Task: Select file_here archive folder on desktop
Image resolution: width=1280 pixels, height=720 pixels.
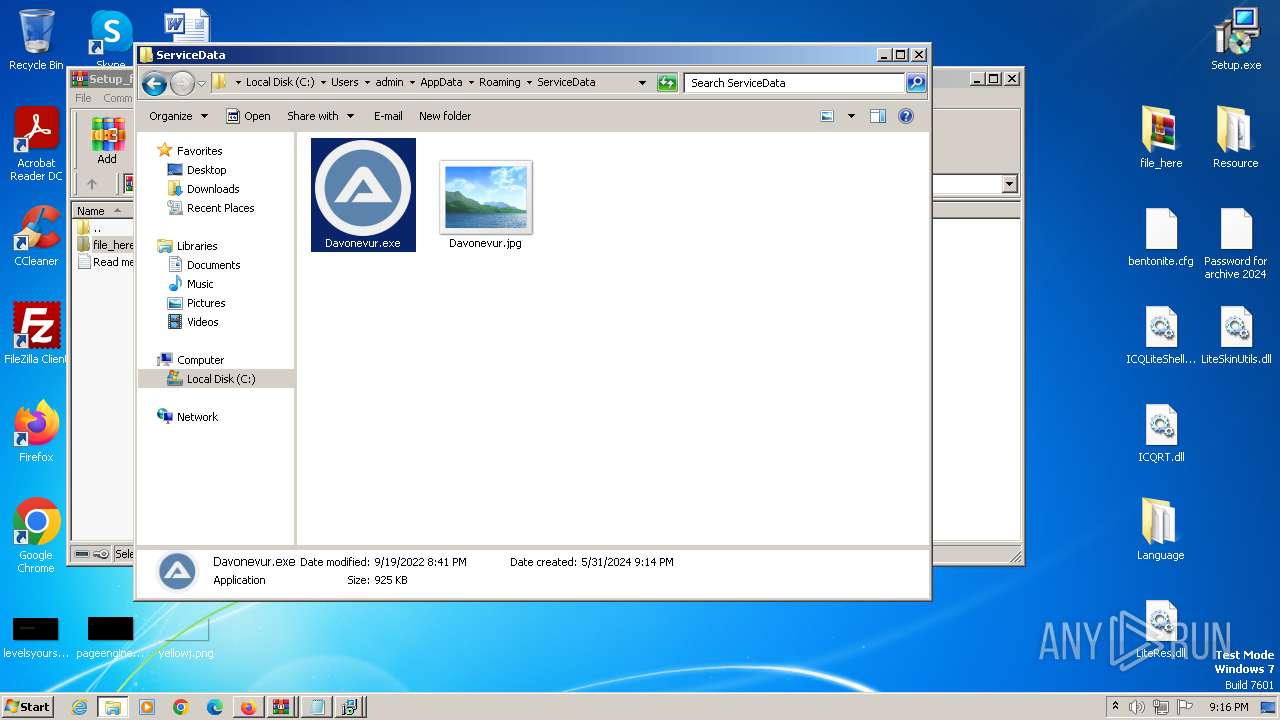Action: [x=1161, y=138]
